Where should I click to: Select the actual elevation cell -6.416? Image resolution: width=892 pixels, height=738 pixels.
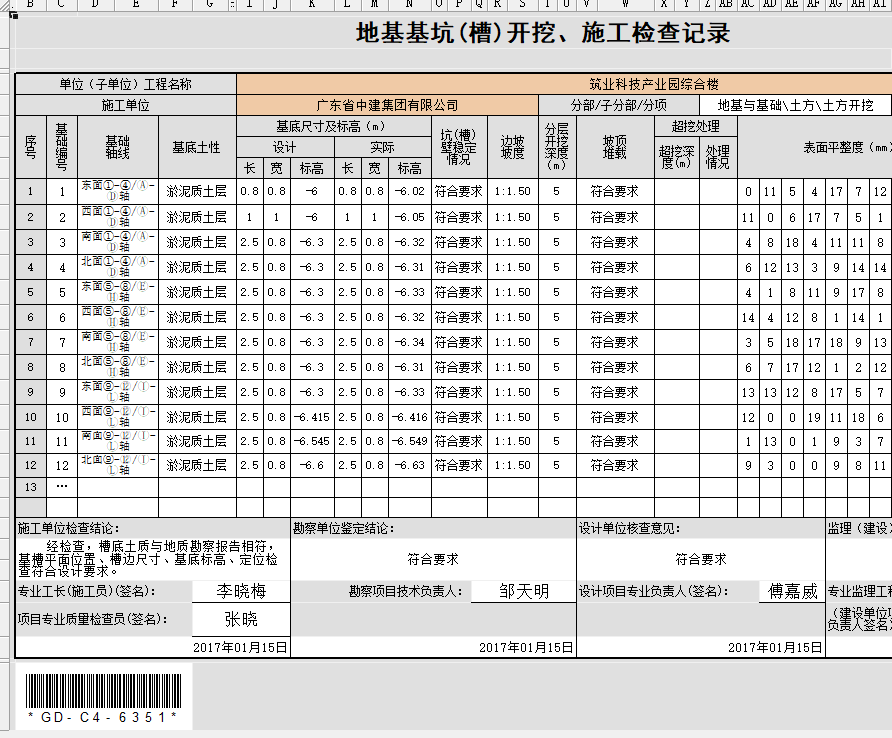click(410, 417)
